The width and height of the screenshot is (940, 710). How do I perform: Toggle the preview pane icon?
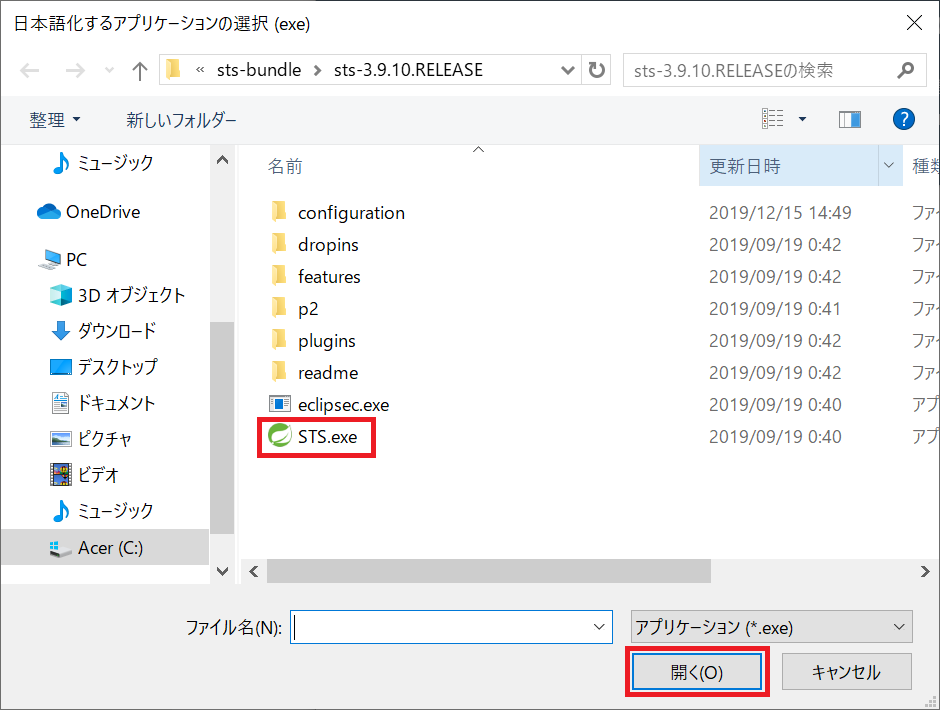tap(849, 119)
